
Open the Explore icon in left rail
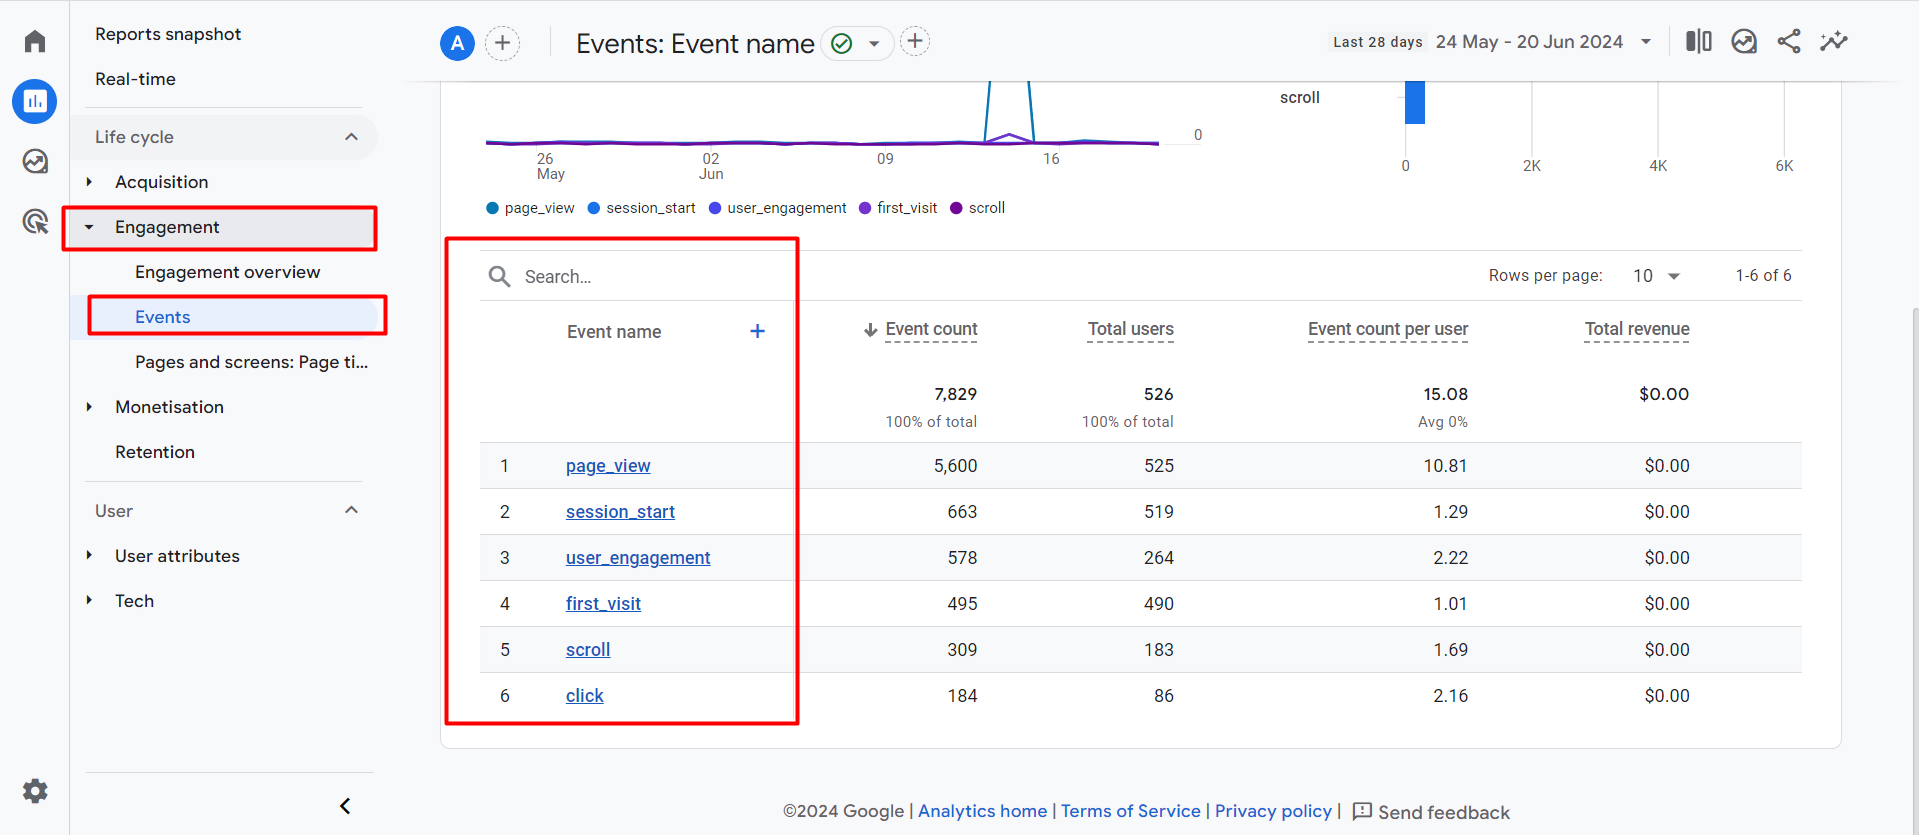pos(35,161)
